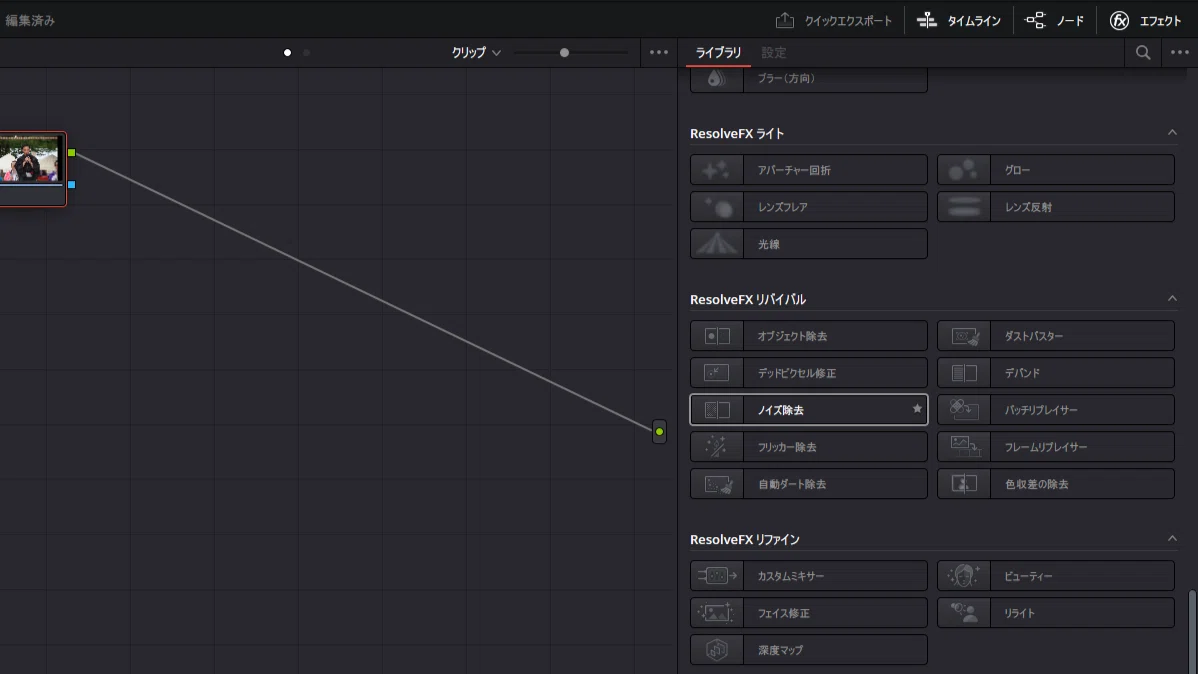
Task: Switch to the Library (ライブラリ) tab
Action: [x=718, y=53]
